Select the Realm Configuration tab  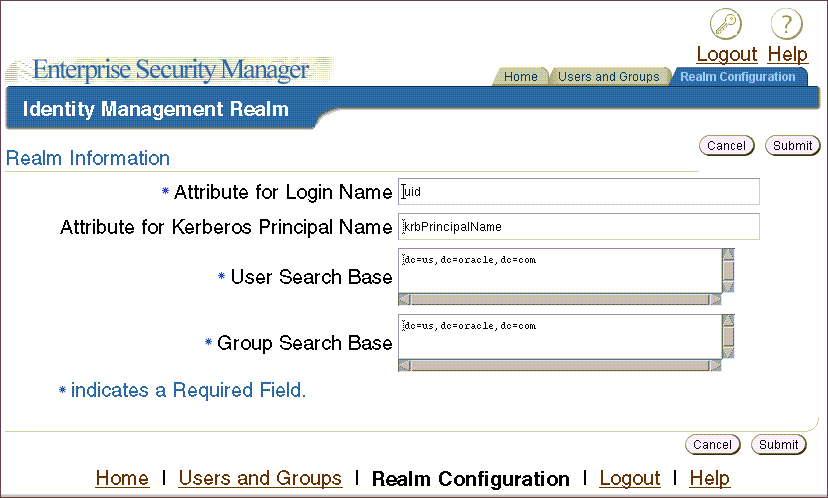coord(737,77)
